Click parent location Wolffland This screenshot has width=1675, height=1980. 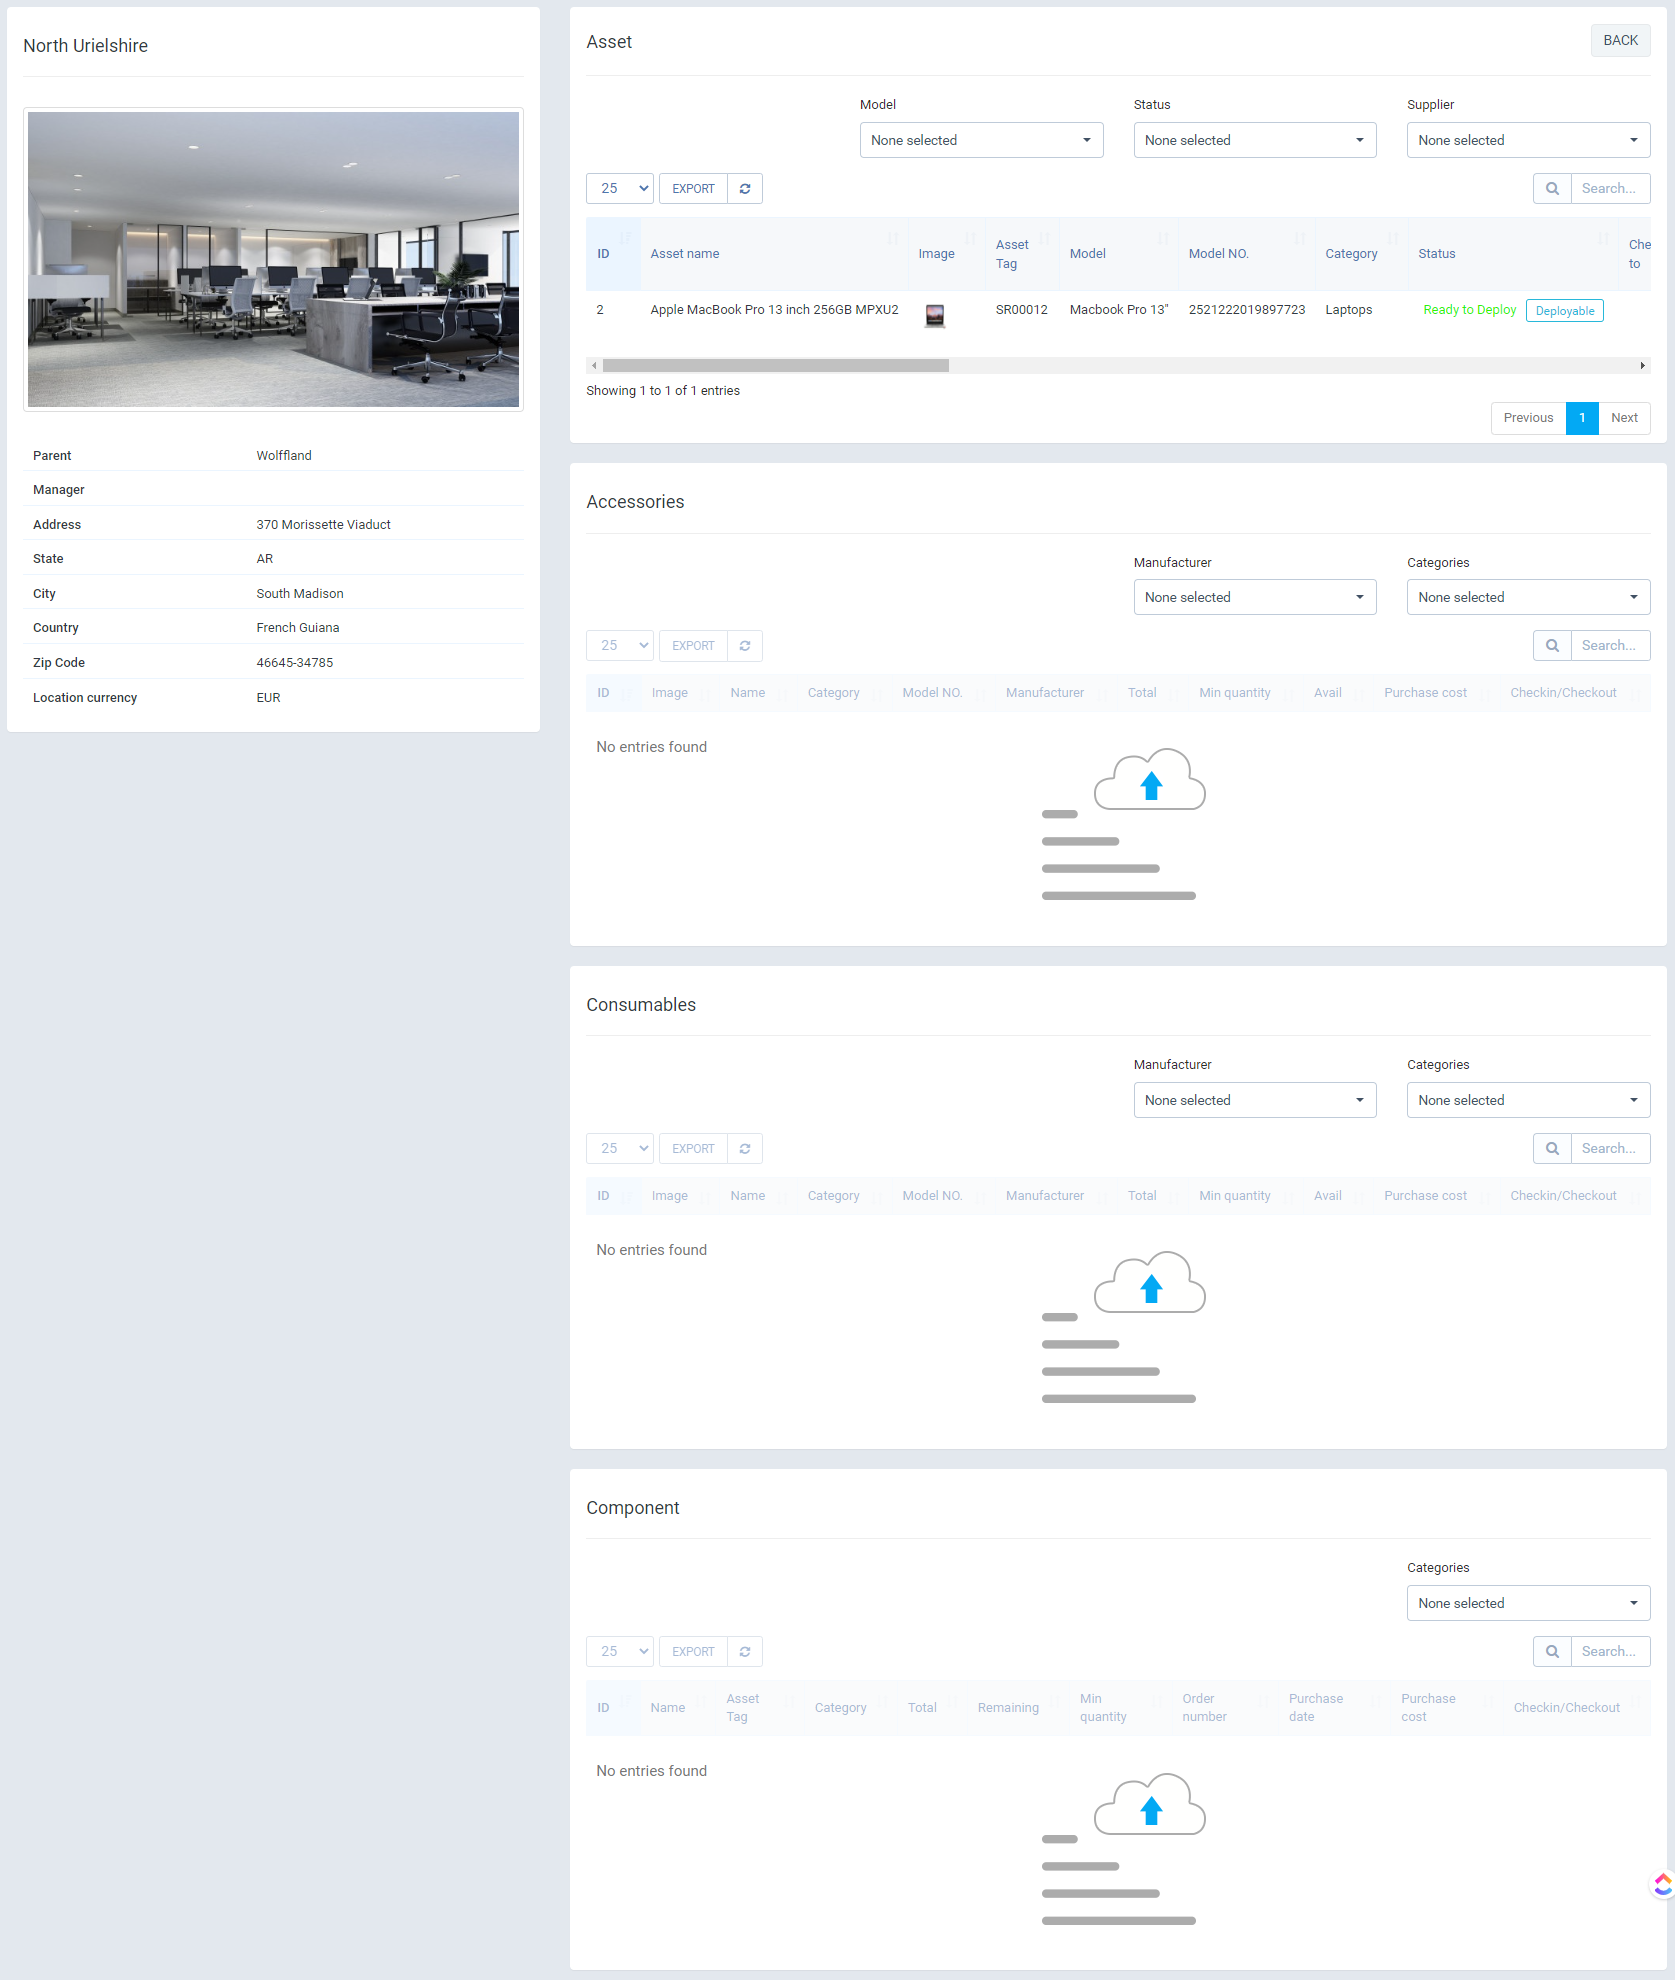coord(284,456)
